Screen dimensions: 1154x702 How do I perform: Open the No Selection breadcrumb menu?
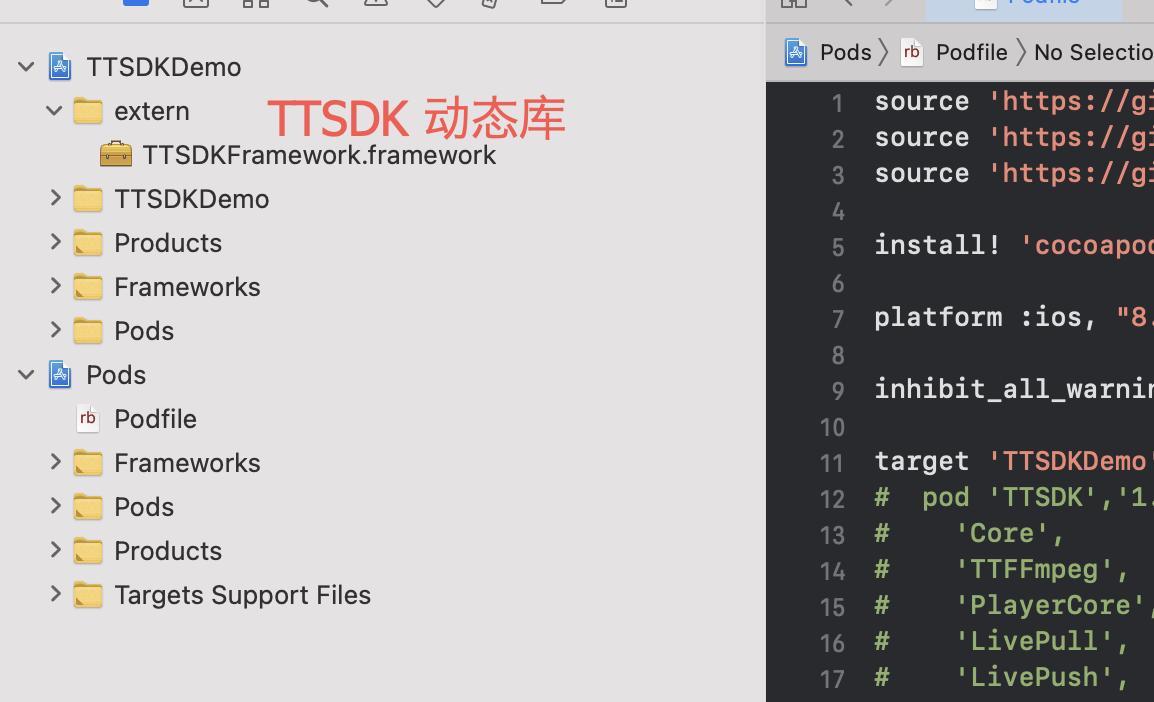pos(1094,52)
